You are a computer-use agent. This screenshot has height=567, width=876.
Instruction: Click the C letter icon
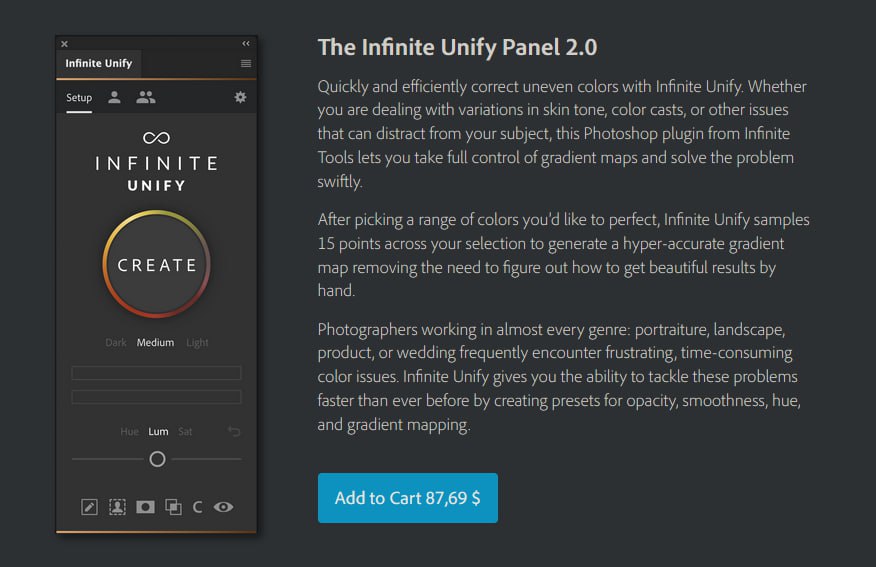197,507
